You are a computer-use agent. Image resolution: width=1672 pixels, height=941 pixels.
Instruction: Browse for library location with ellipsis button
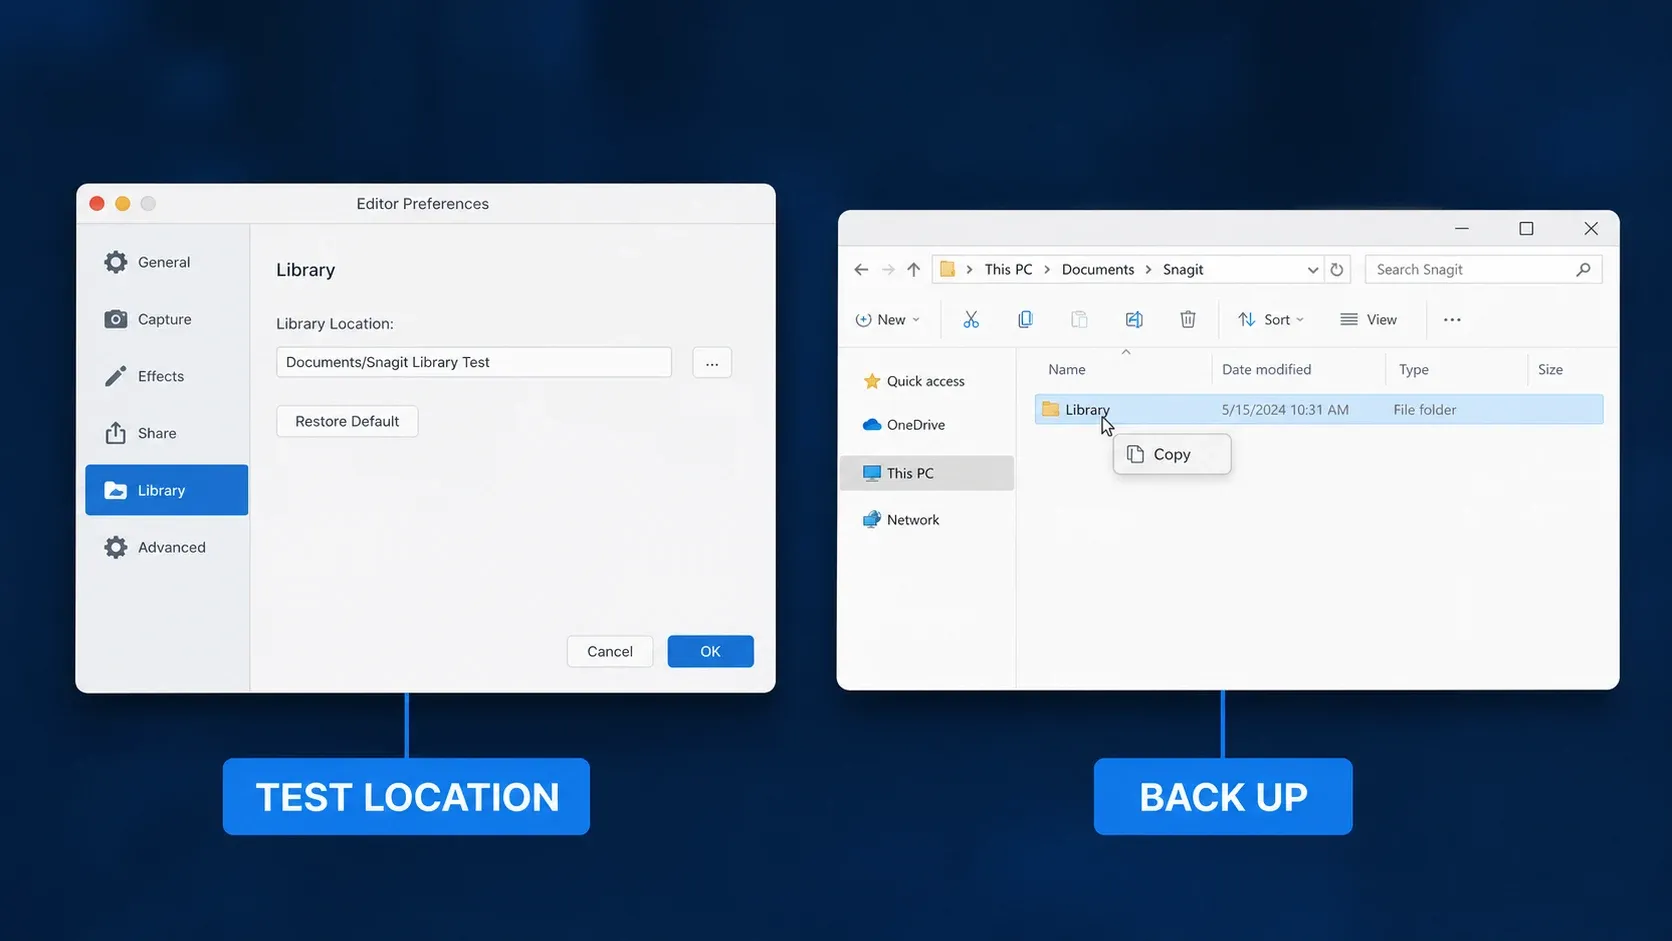point(712,363)
